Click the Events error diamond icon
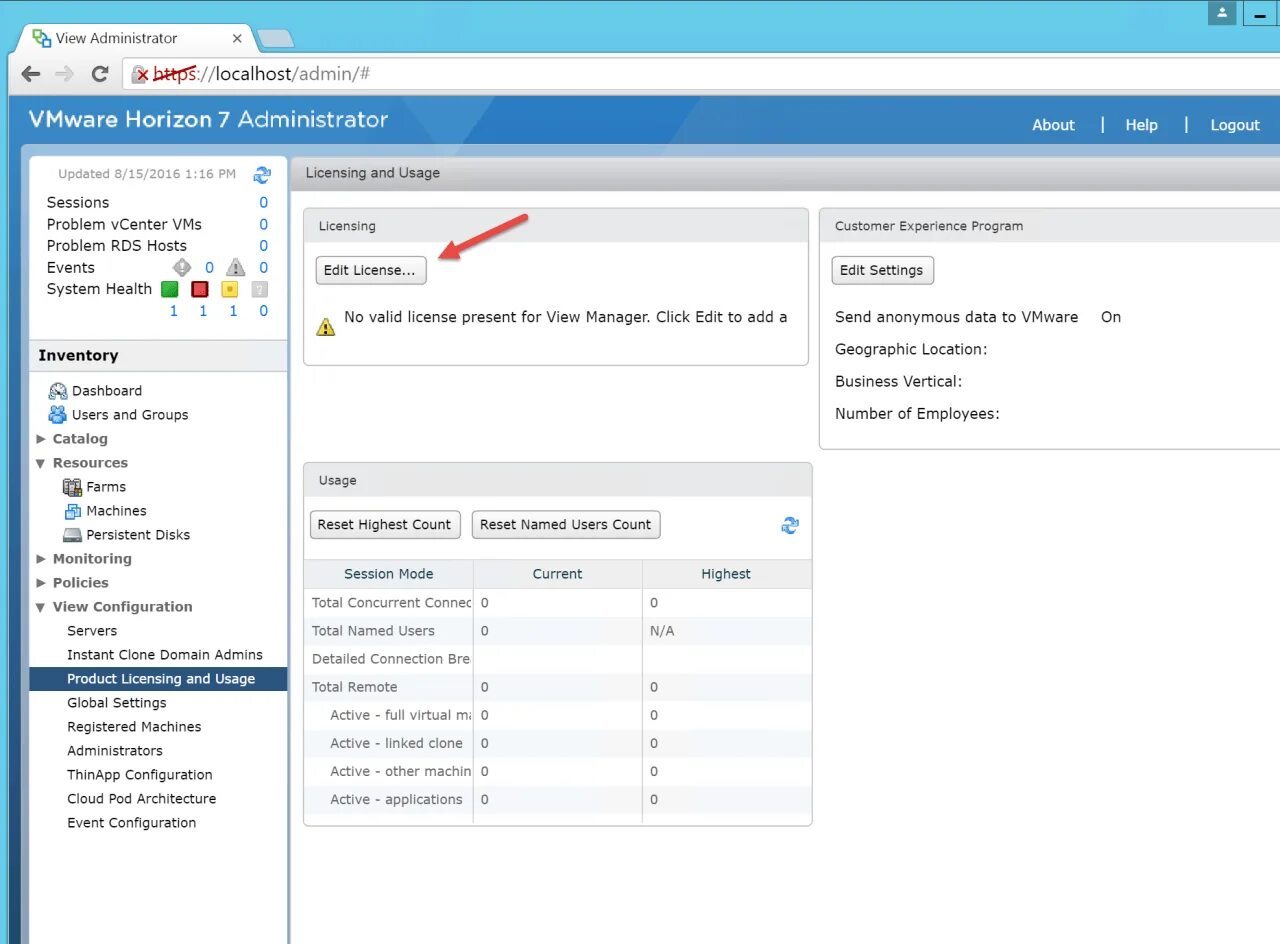The image size is (1280, 944). tap(181, 267)
